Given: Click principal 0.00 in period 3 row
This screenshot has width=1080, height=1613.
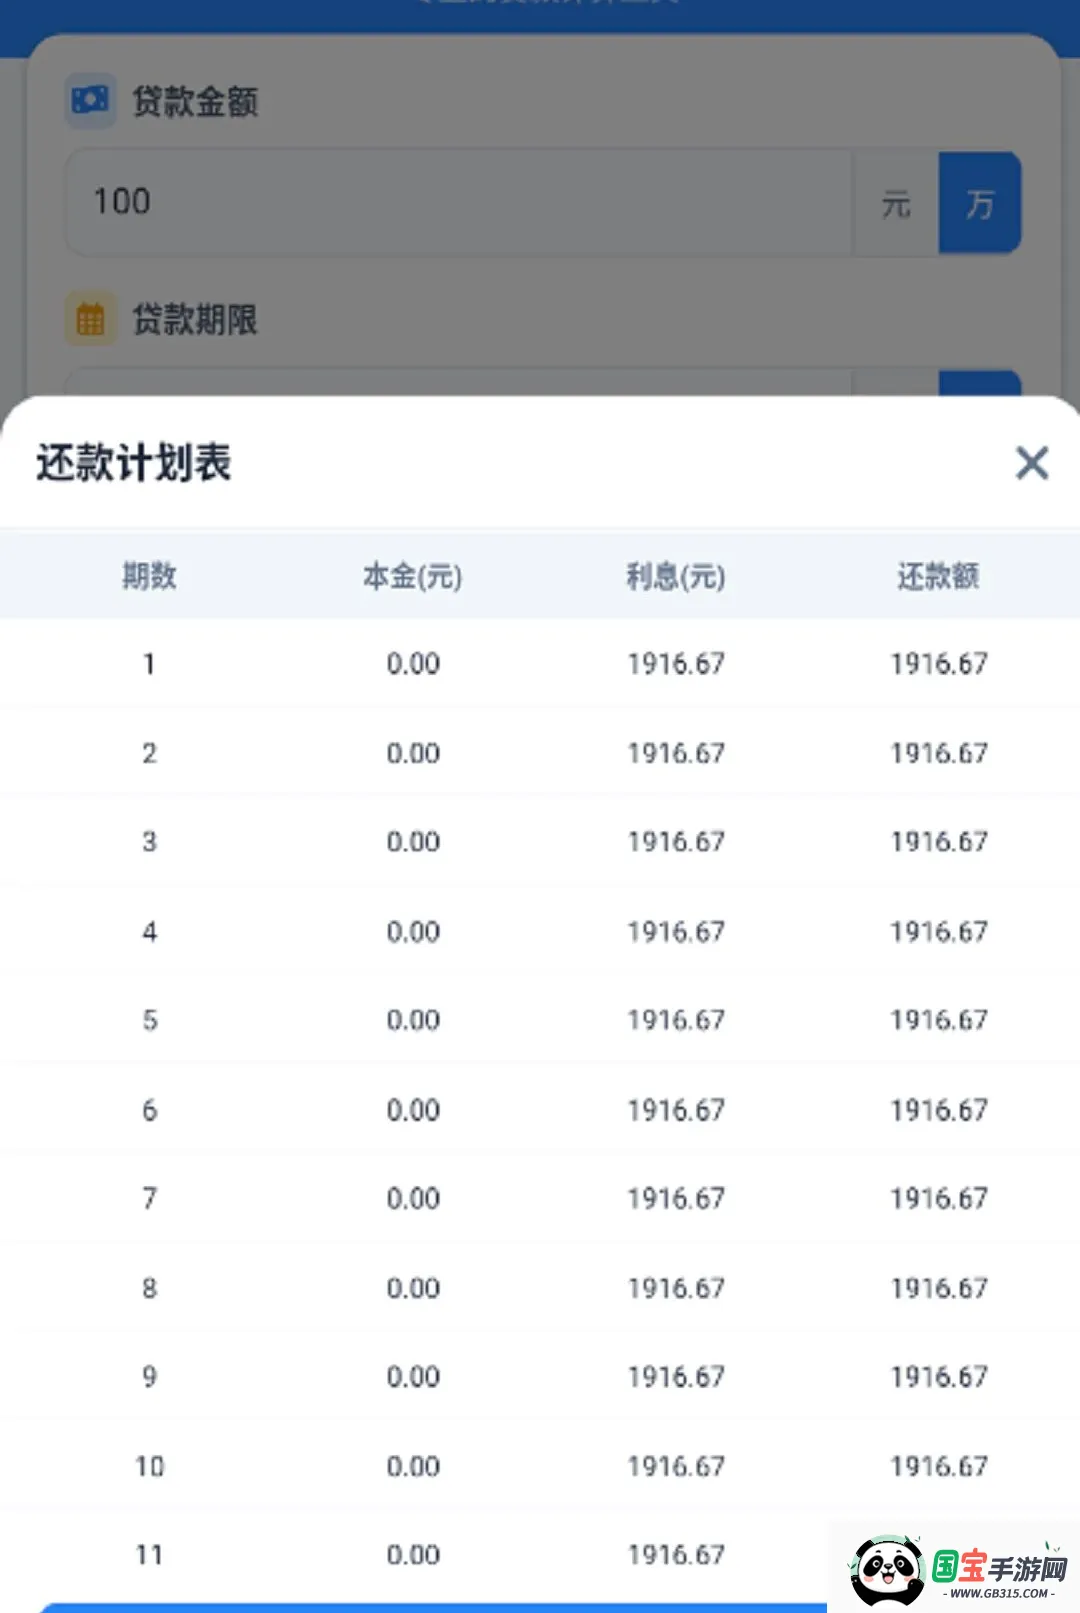Looking at the screenshot, I should (413, 842).
